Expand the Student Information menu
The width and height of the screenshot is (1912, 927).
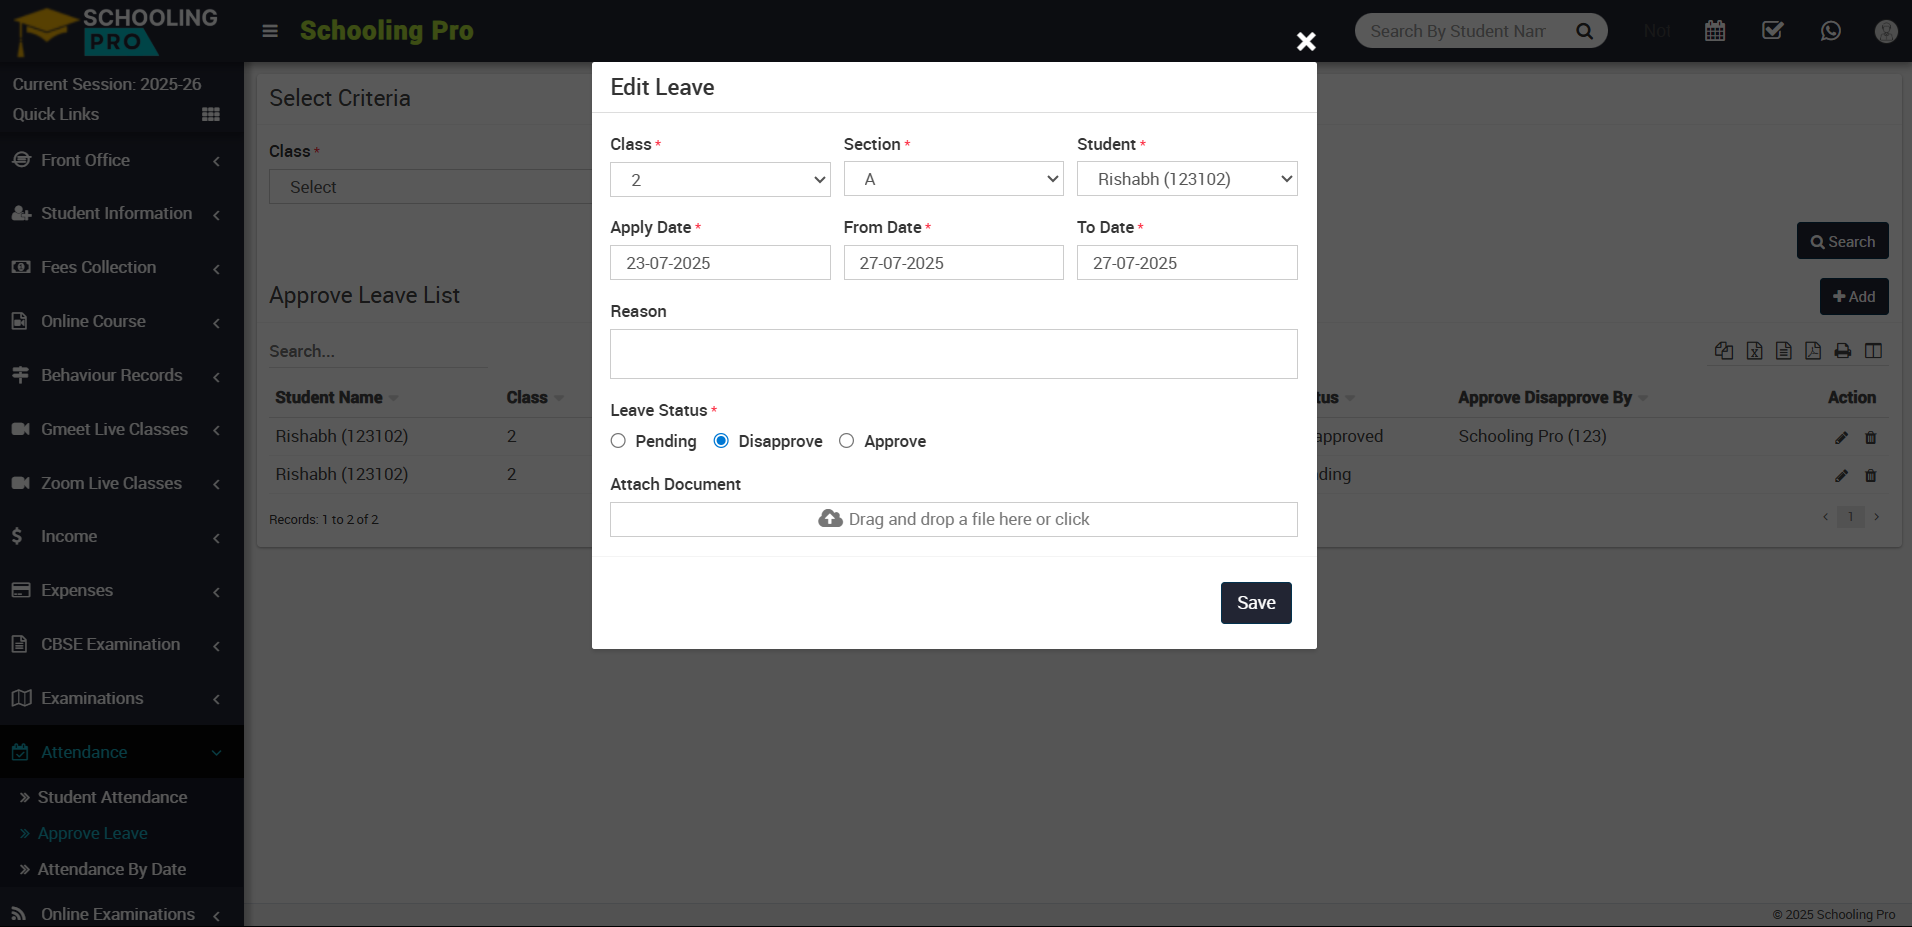122,214
